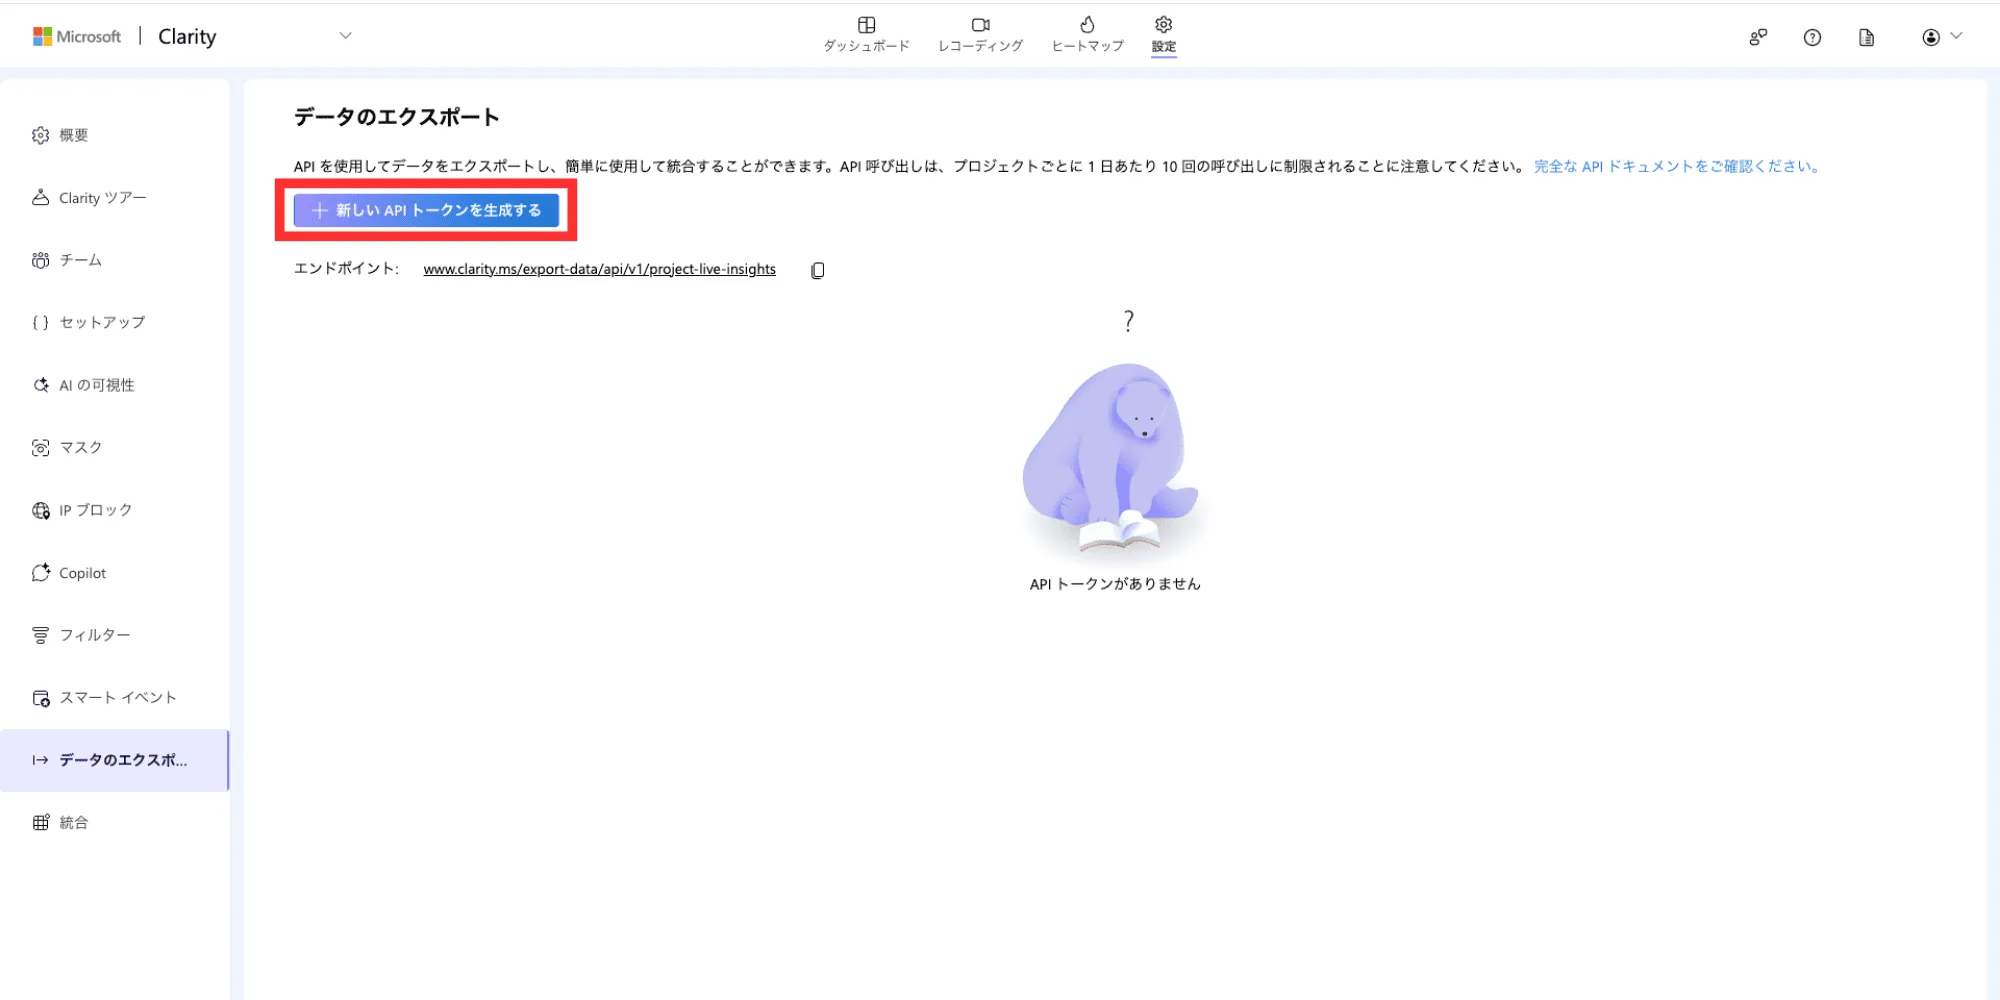Open 完全な API ドキュメント link
Screen dimensions: 2000x1000
(x=1676, y=166)
